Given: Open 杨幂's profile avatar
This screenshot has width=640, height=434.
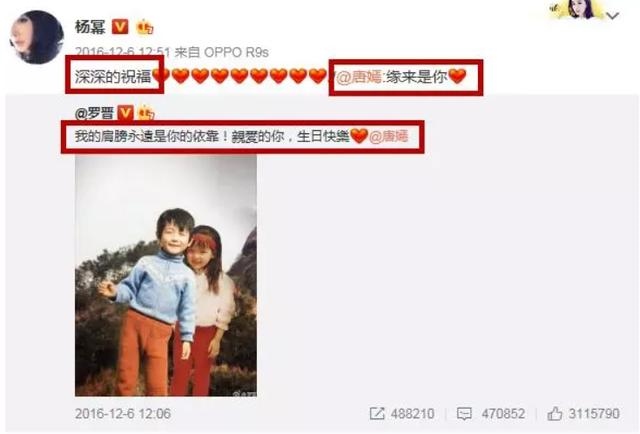Looking at the screenshot, I should 37,37.
